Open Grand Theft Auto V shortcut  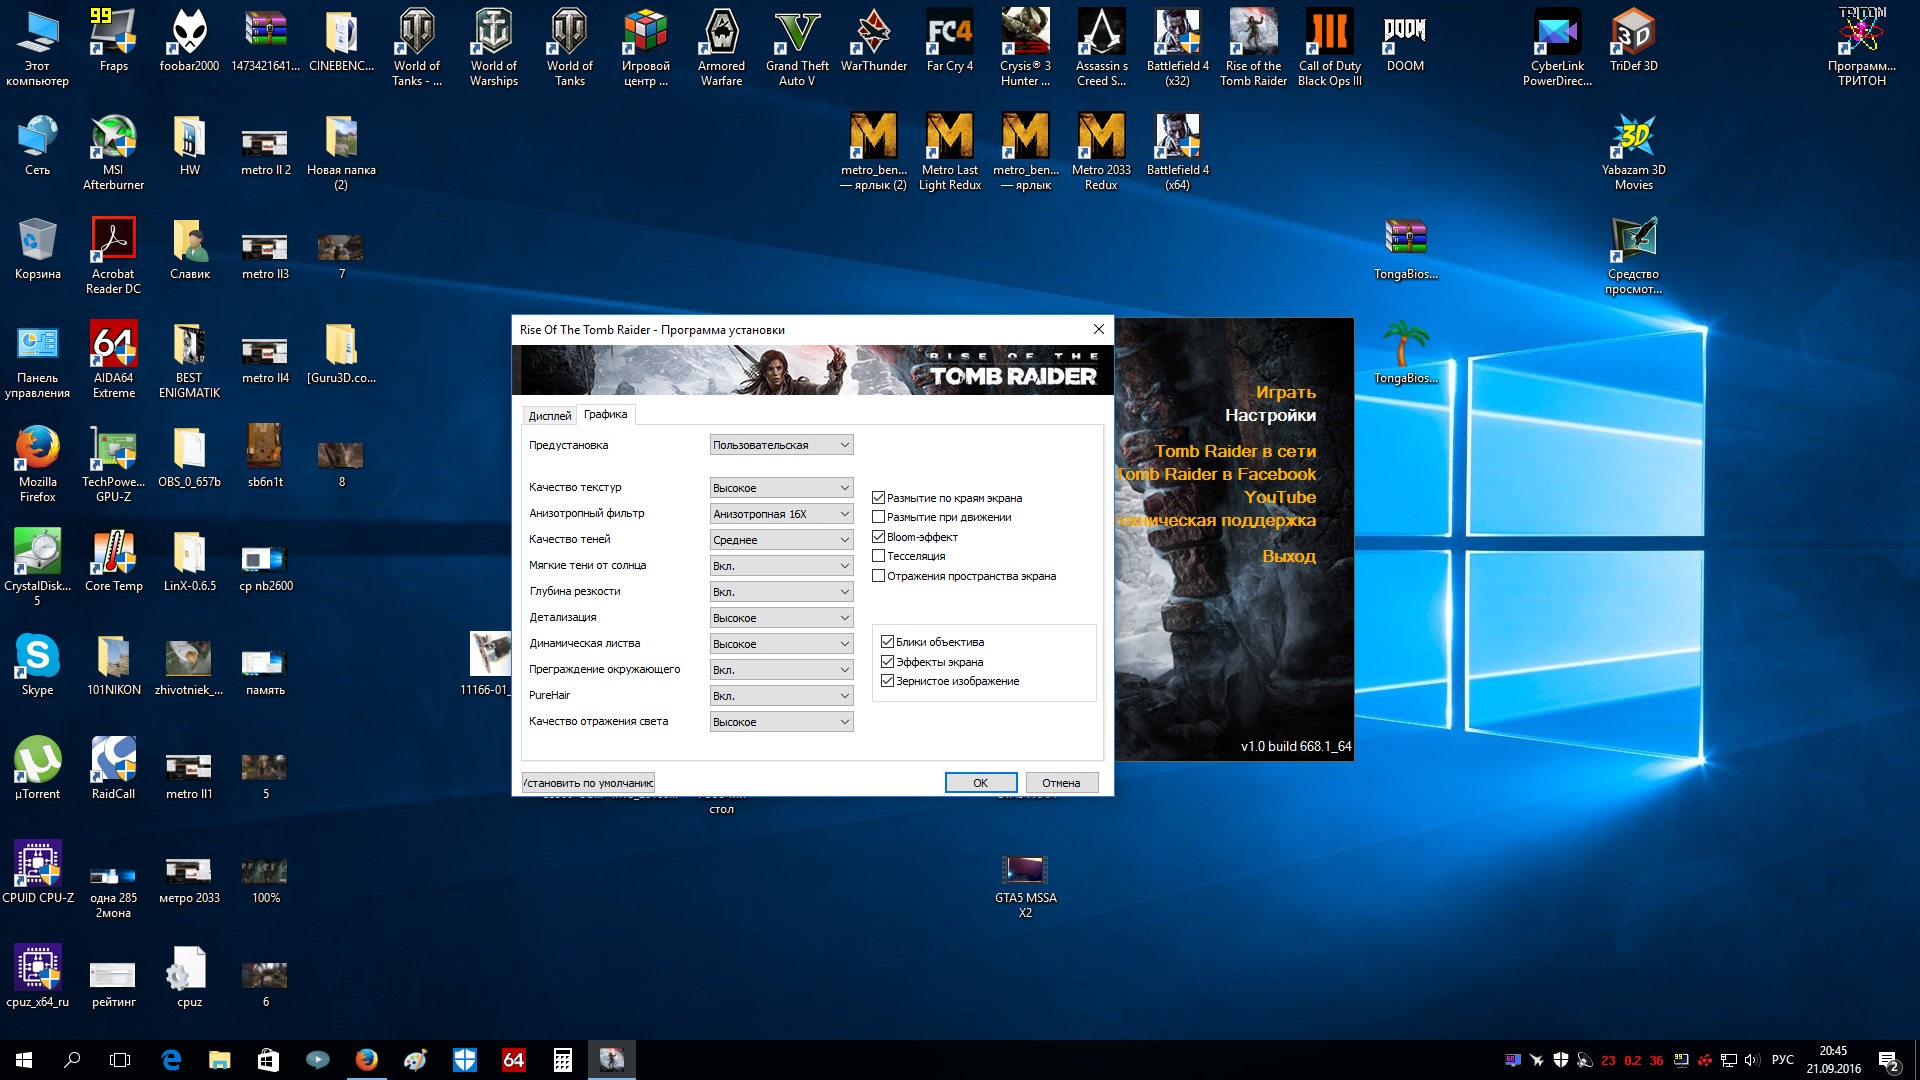tap(797, 45)
